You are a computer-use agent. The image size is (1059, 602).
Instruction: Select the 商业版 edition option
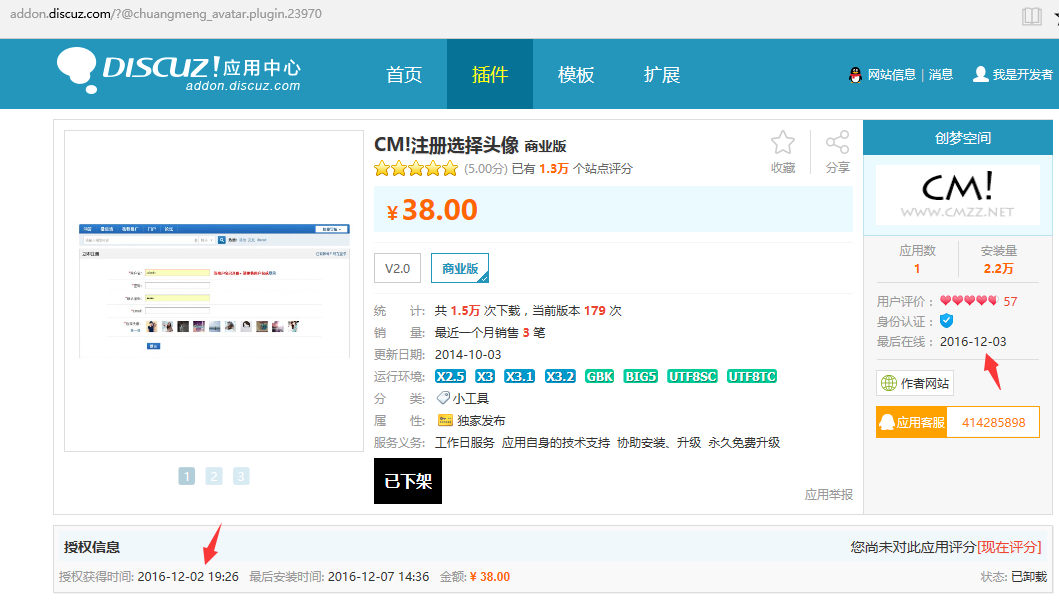(x=460, y=268)
